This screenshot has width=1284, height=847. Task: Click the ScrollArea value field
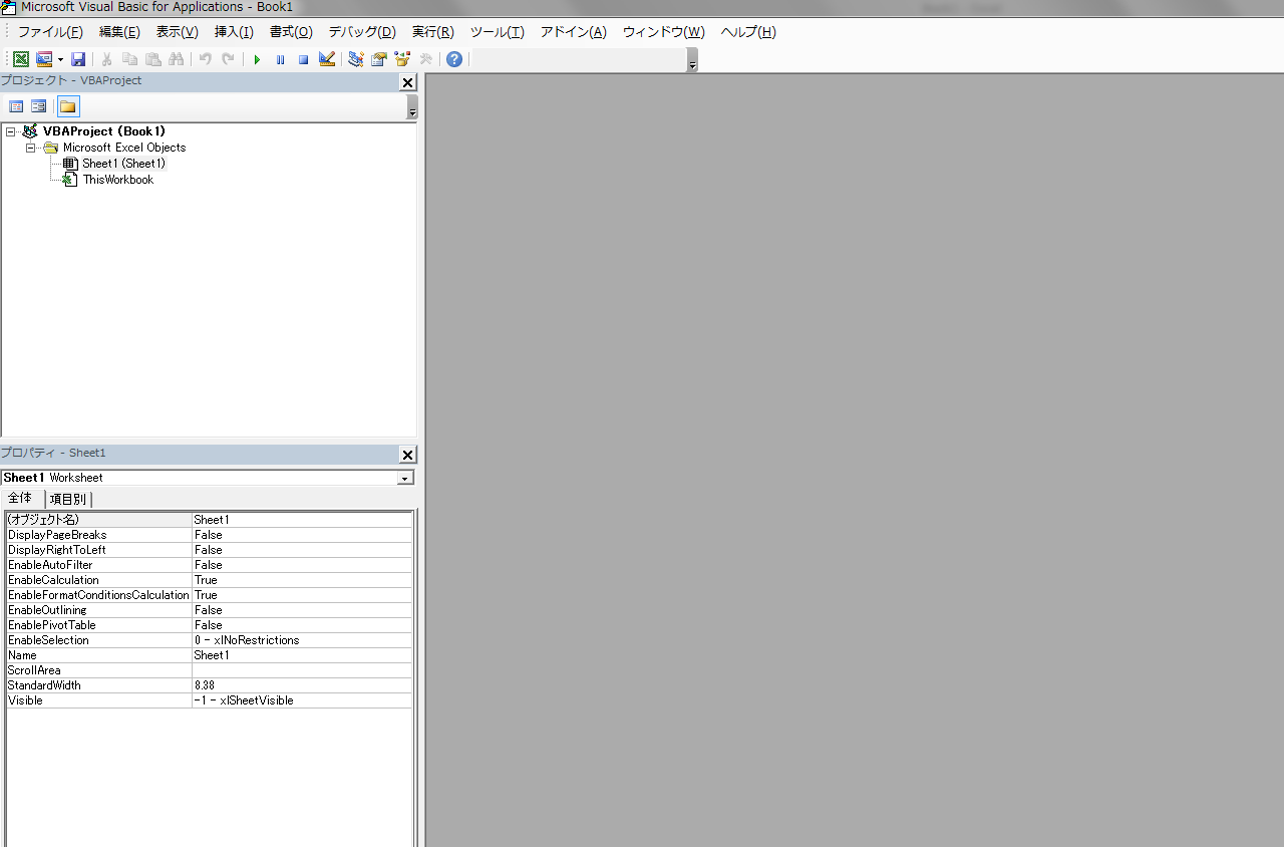(300, 670)
